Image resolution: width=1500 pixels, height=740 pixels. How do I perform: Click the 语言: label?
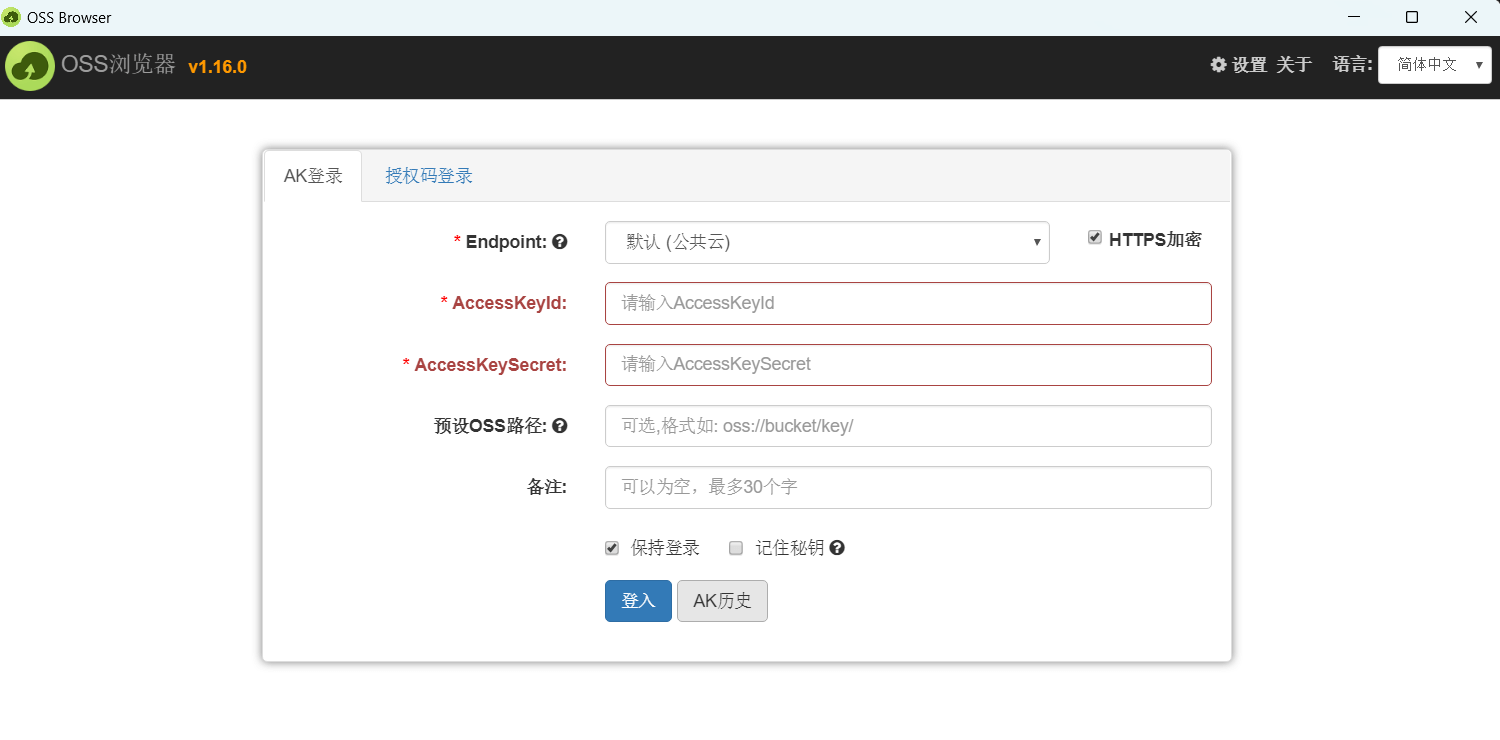pyautogui.click(x=1352, y=65)
